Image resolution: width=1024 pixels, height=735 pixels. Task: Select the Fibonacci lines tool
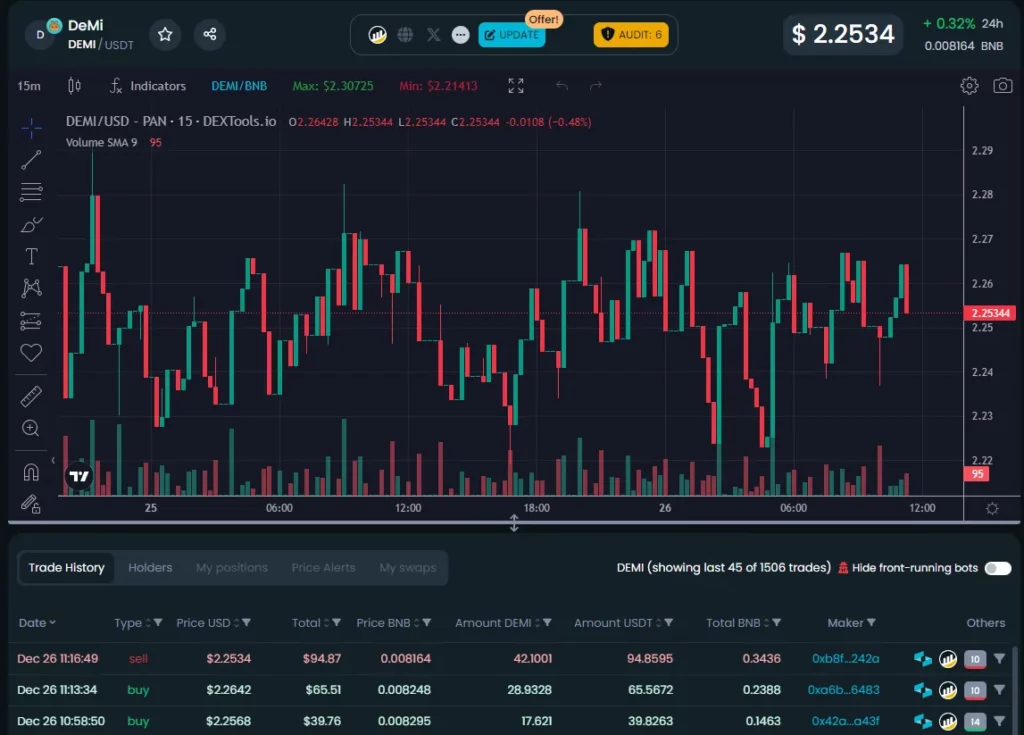point(31,191)
